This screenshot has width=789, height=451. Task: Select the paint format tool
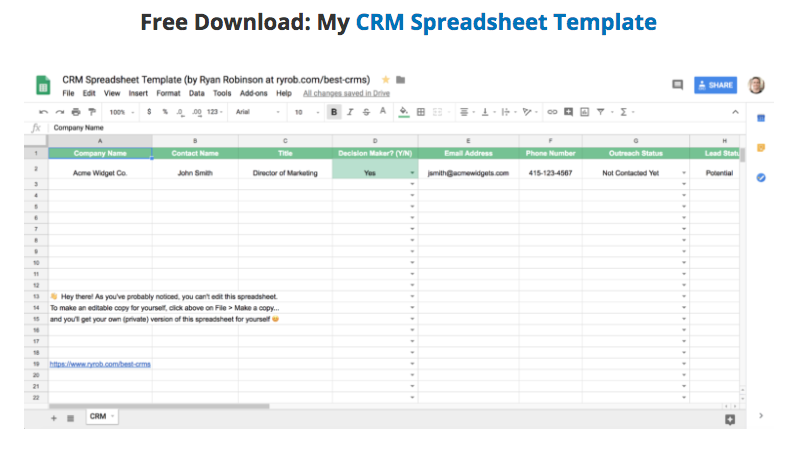coord(91,112)
